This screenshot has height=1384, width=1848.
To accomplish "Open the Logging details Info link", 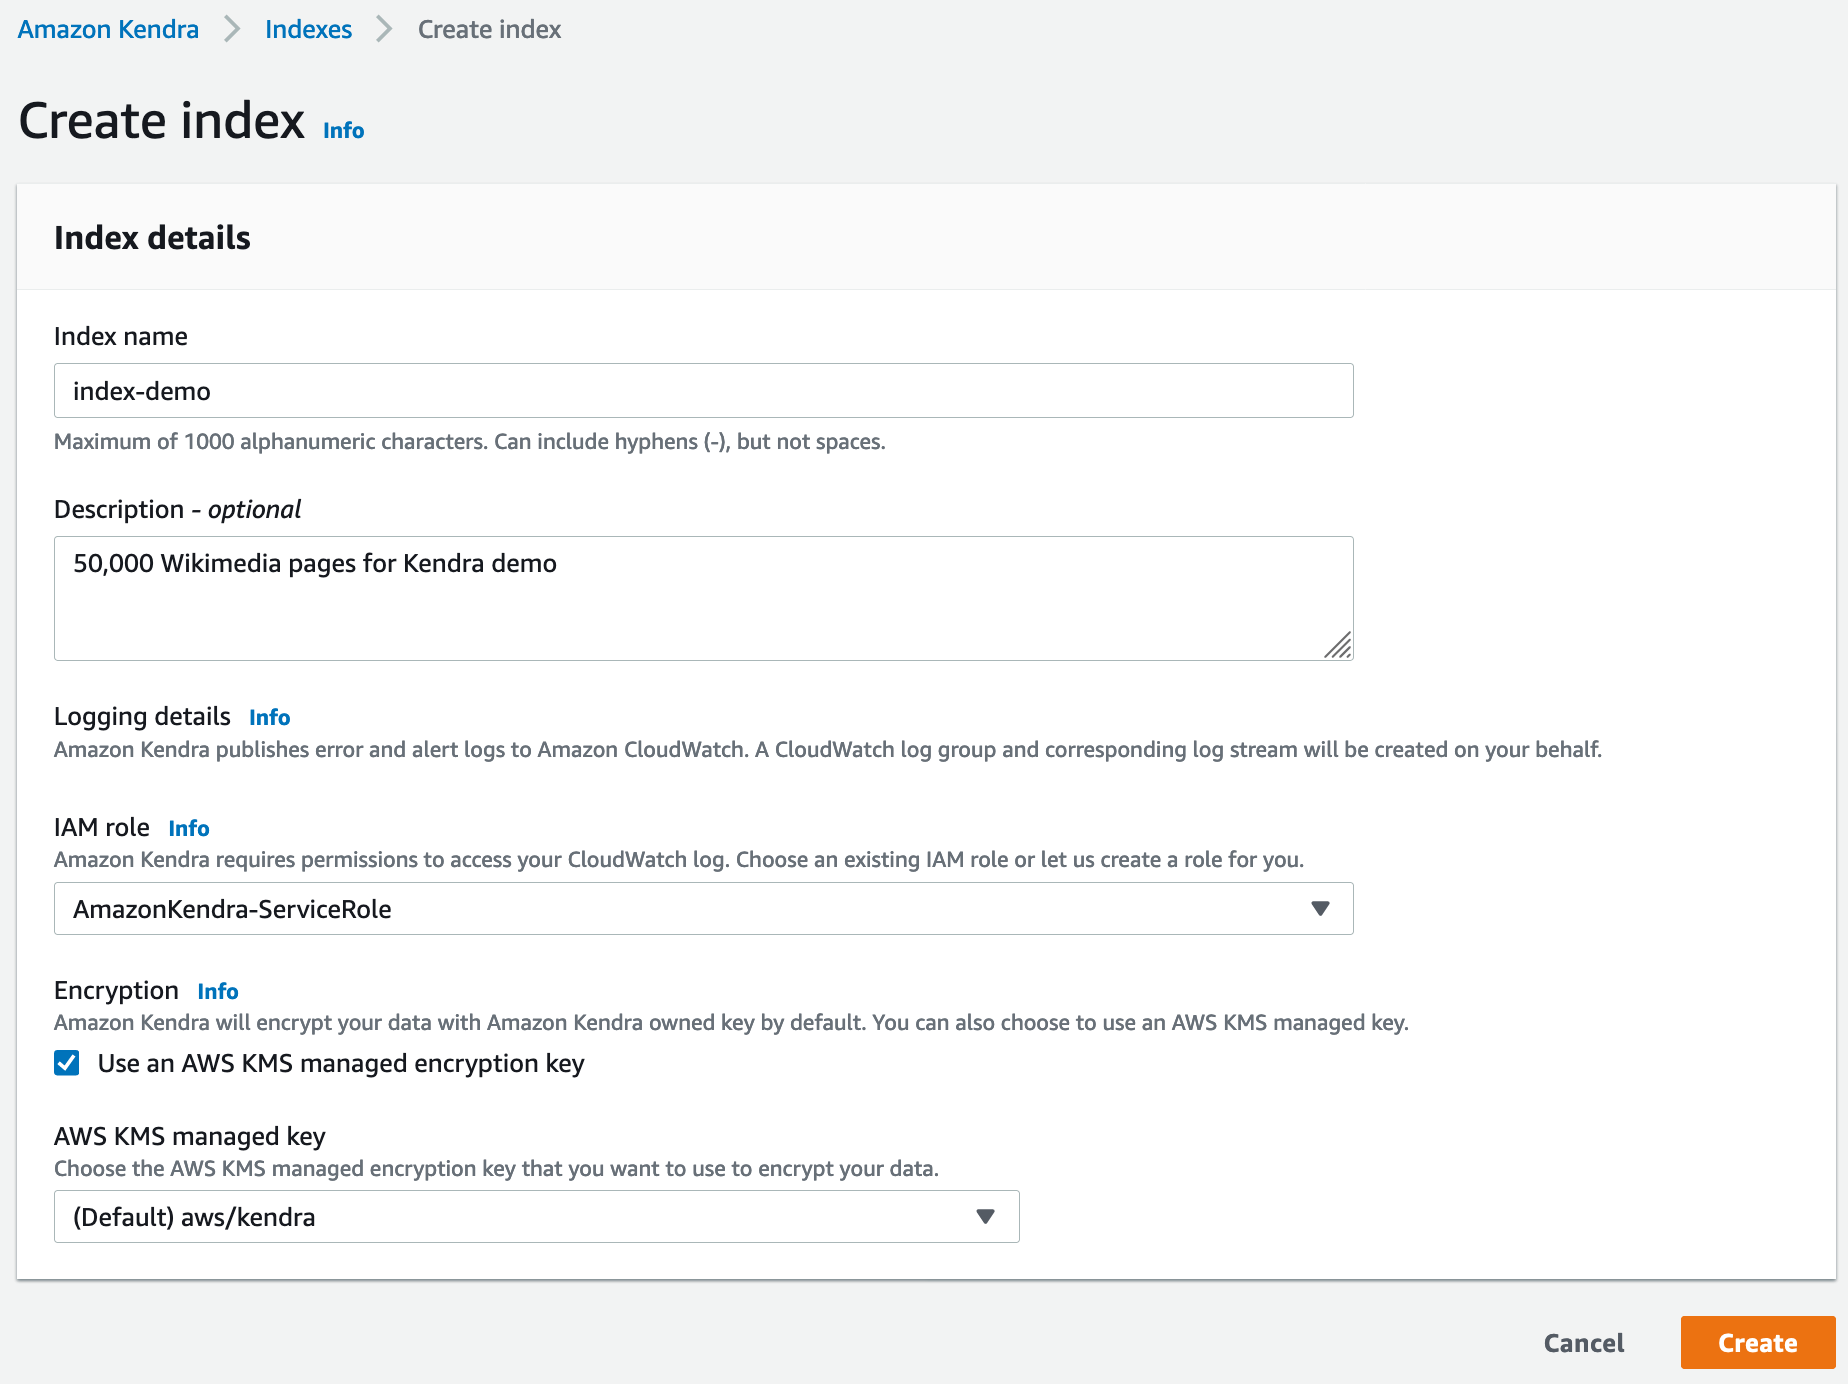I will pyautogui.click(x=269, y=717).
